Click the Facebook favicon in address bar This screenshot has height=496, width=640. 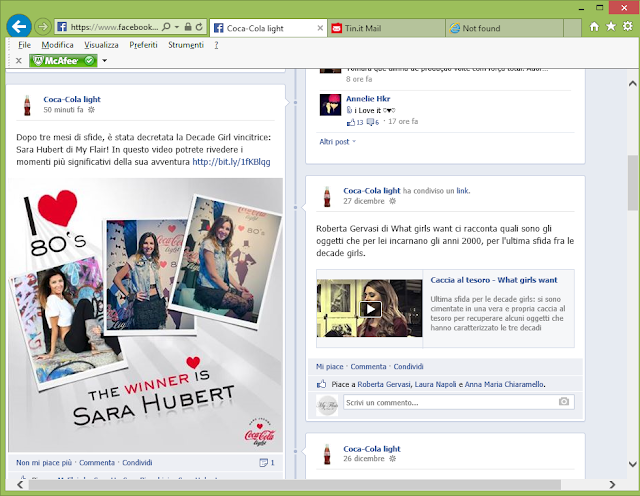[62, 27]
